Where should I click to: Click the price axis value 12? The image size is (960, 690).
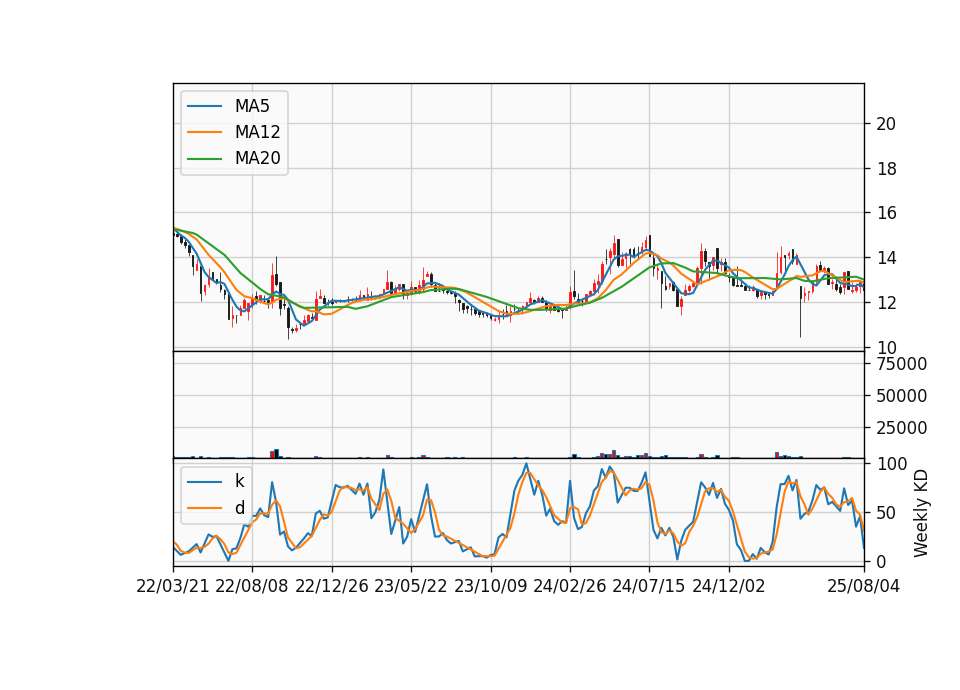coord(886,302)
